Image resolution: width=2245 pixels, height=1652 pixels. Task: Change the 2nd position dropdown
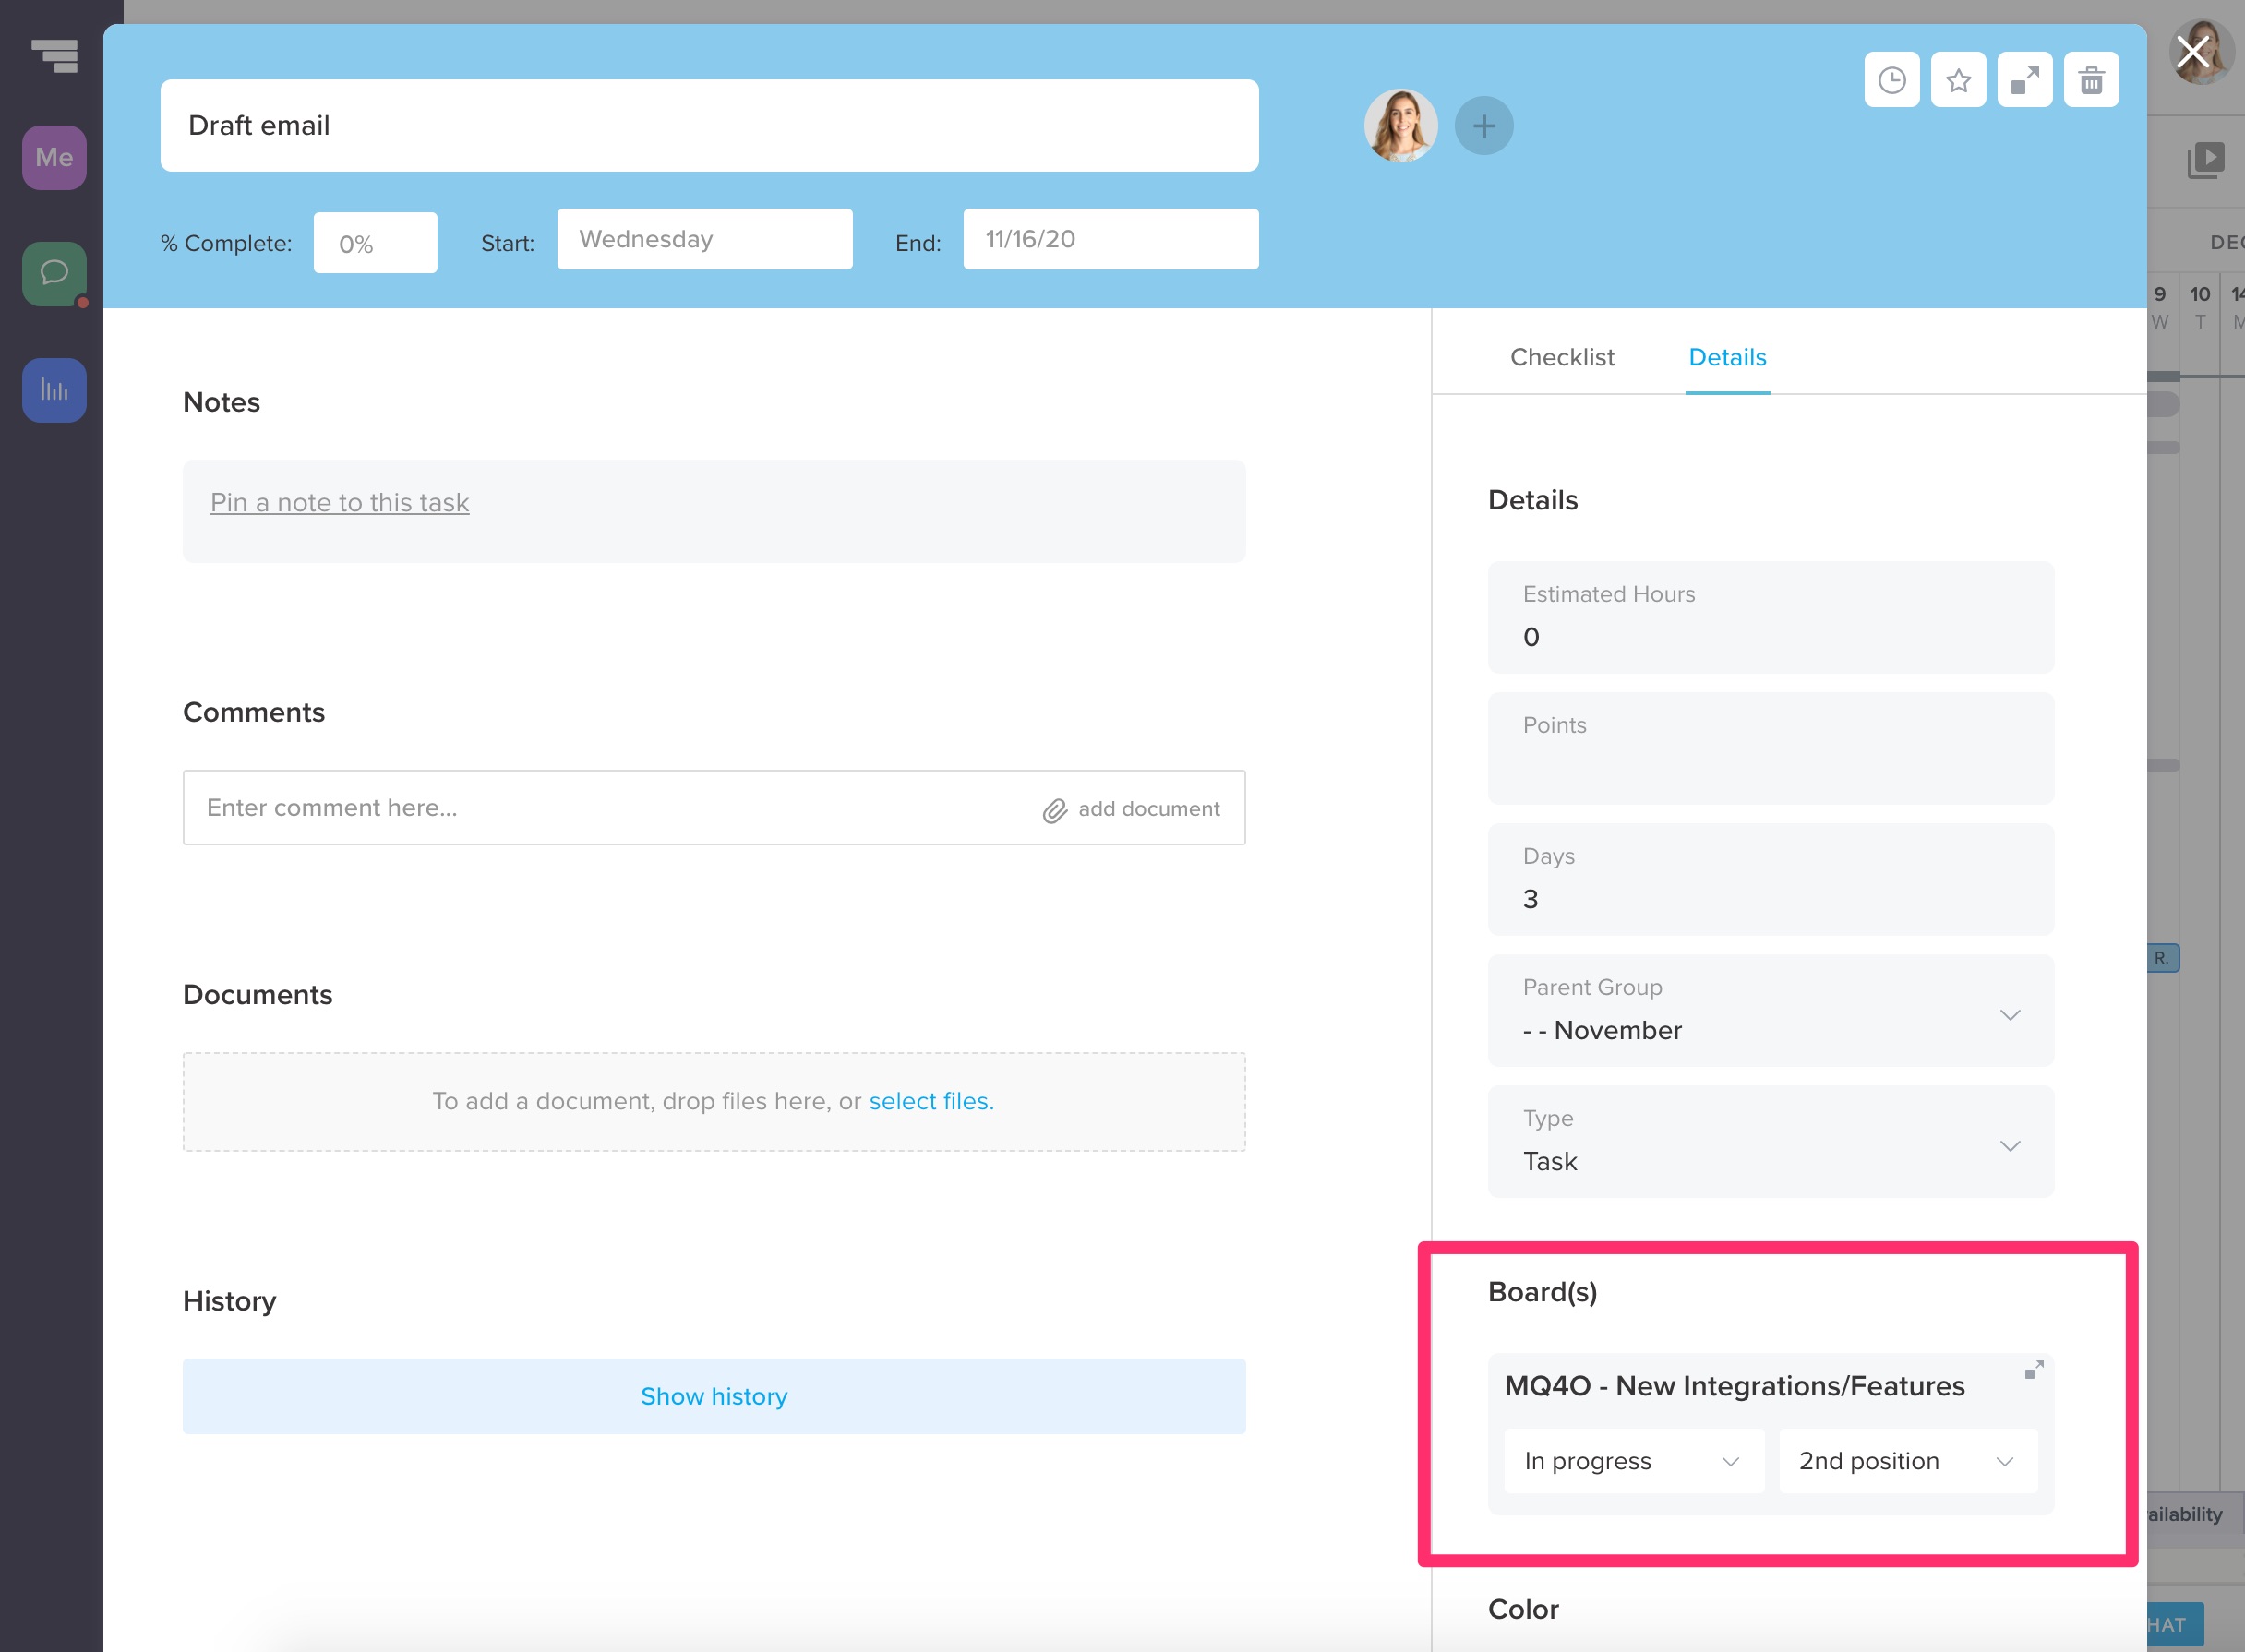click(1907, 1461)
